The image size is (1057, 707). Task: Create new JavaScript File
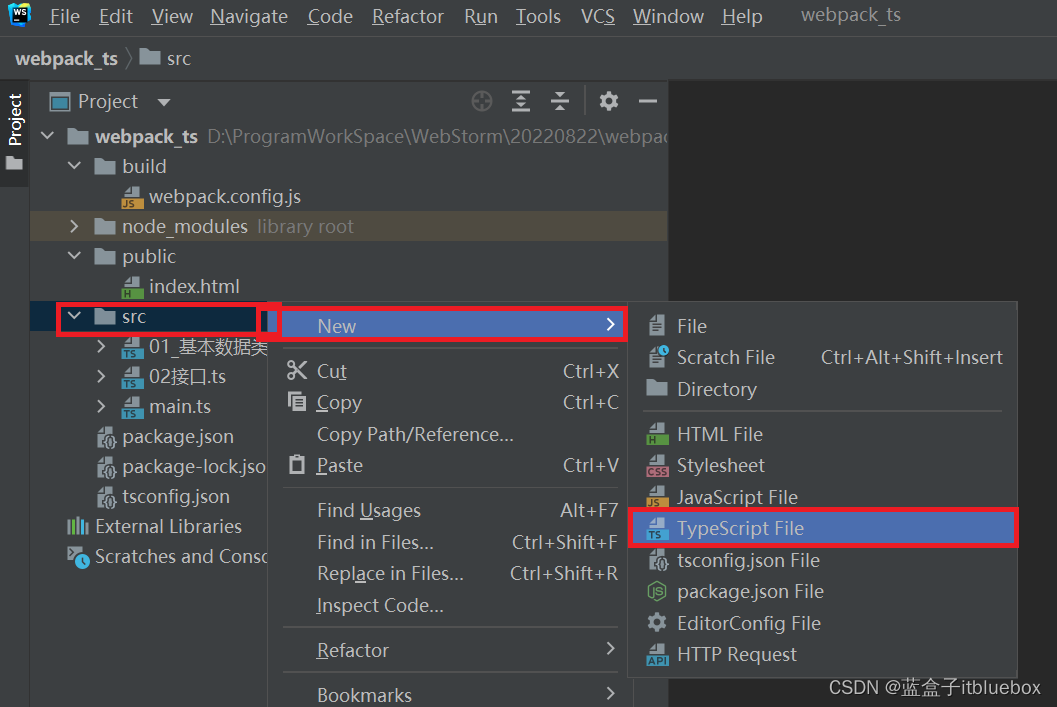coord(822,497)
